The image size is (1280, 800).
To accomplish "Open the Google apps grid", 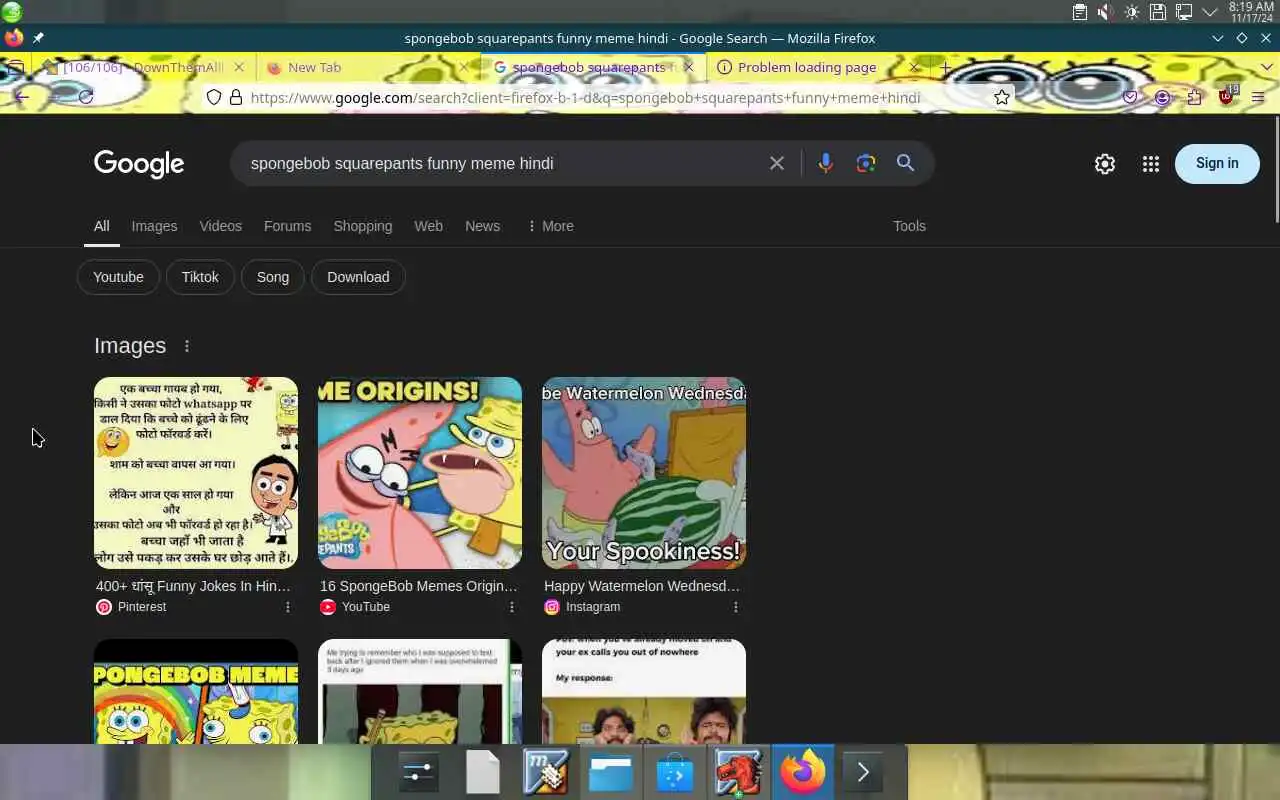I will point(1150,164).
